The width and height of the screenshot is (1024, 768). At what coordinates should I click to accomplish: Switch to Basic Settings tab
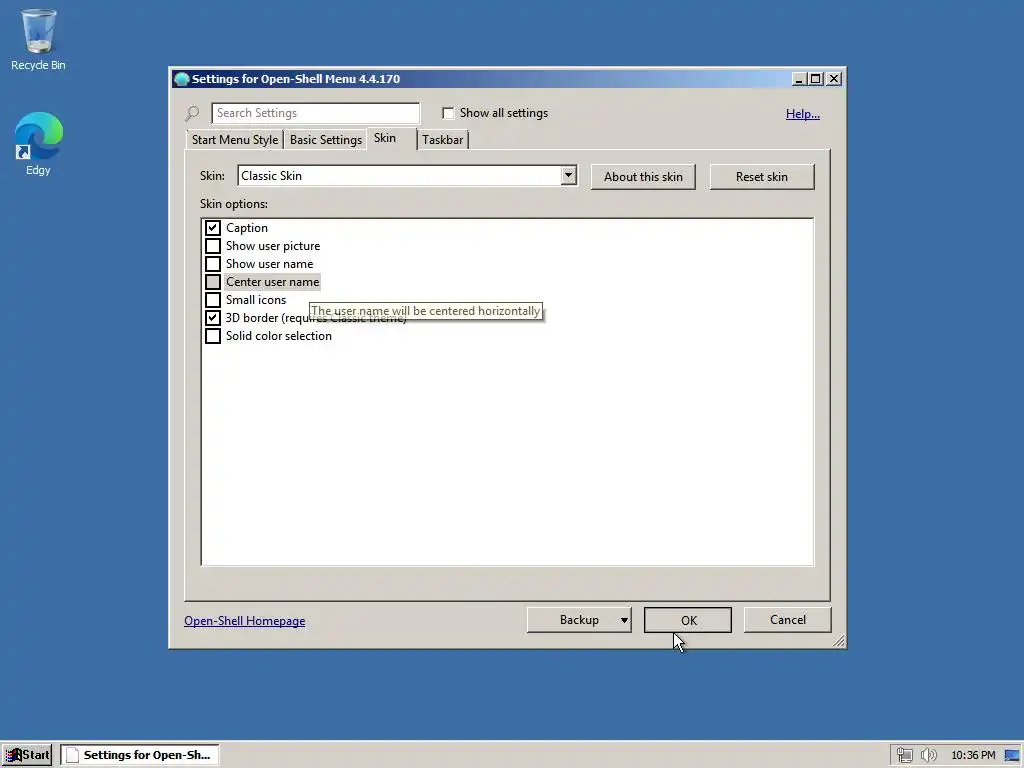[326, 140]
